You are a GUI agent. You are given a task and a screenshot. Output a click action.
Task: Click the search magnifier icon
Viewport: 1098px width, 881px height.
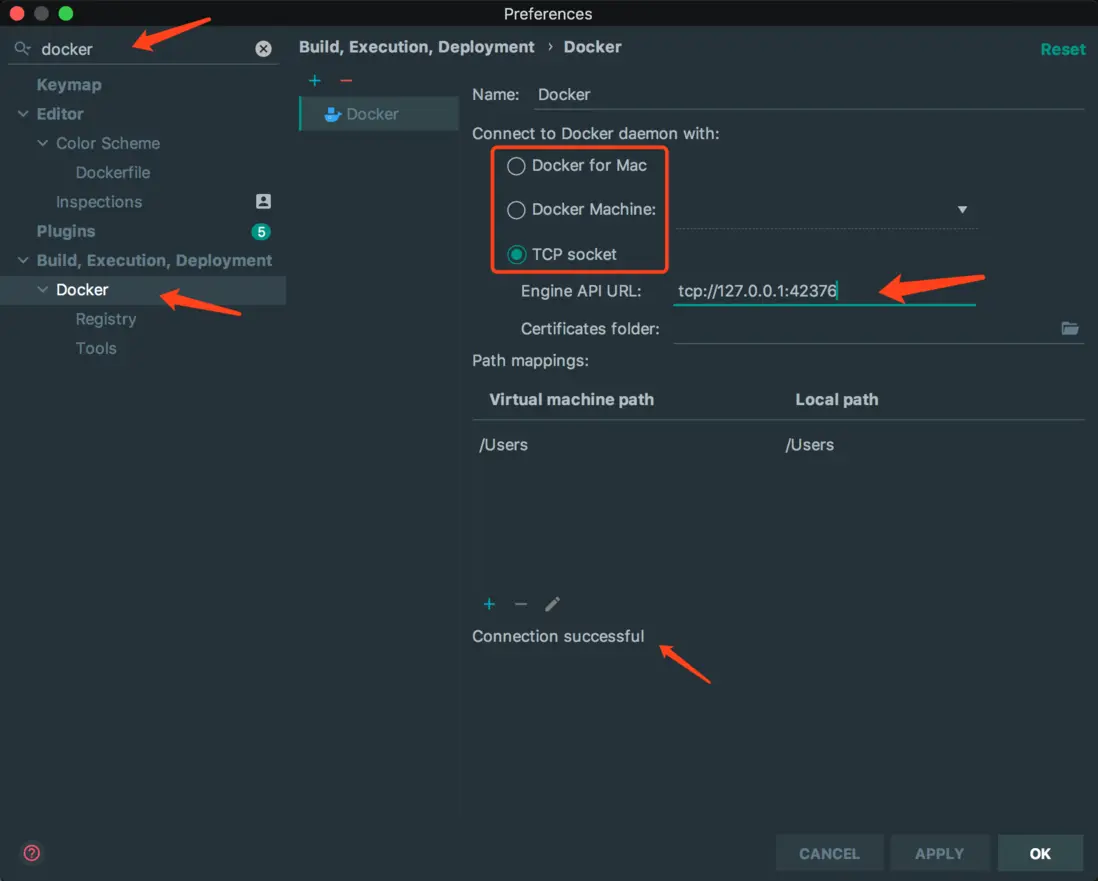point(22,48)
